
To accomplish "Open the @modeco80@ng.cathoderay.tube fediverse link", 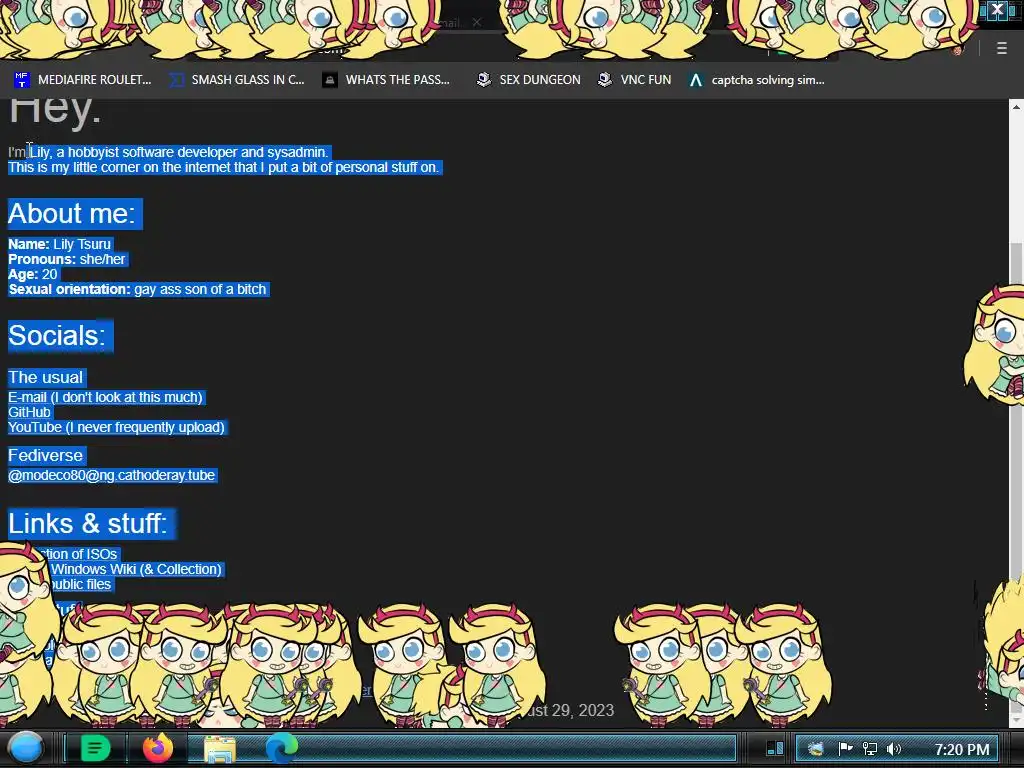I will tap(112, 475).
